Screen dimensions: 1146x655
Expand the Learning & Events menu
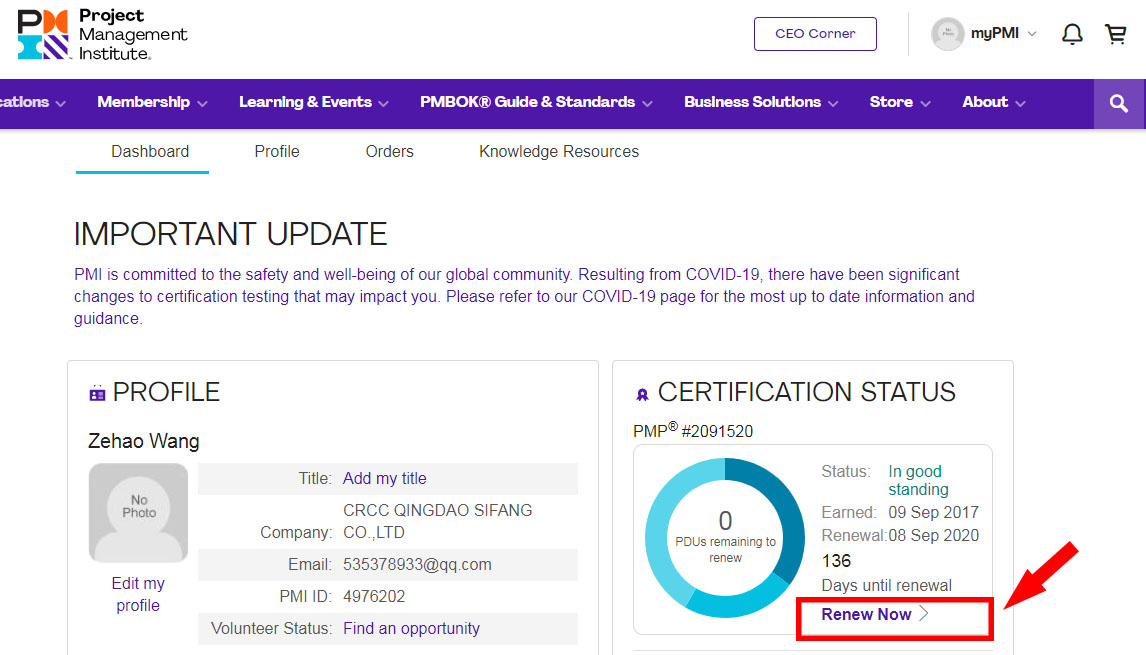coord(314,102)
